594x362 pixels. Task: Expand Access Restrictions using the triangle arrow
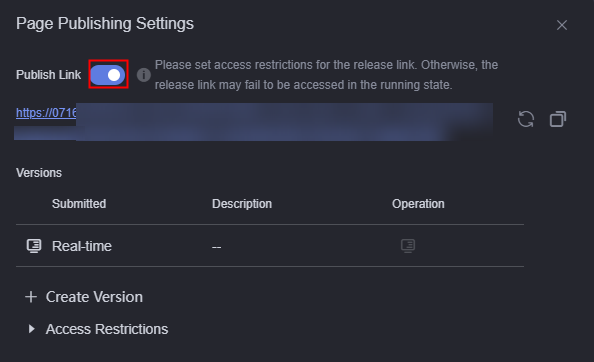tap(32, 329)
